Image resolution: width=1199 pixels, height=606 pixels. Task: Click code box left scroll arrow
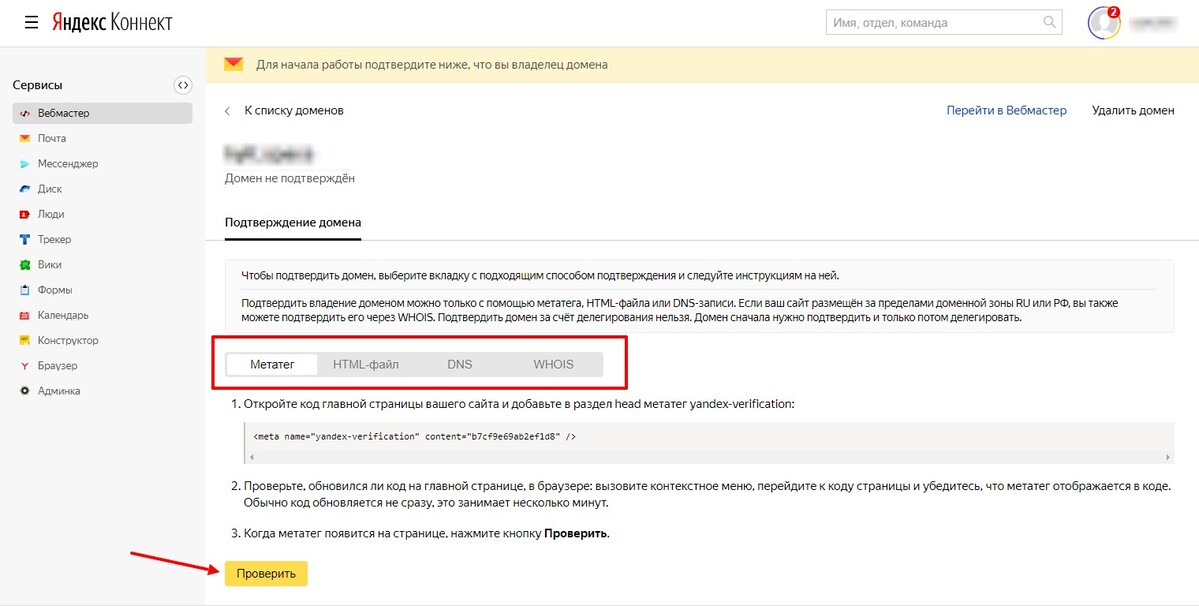point(250,457)
